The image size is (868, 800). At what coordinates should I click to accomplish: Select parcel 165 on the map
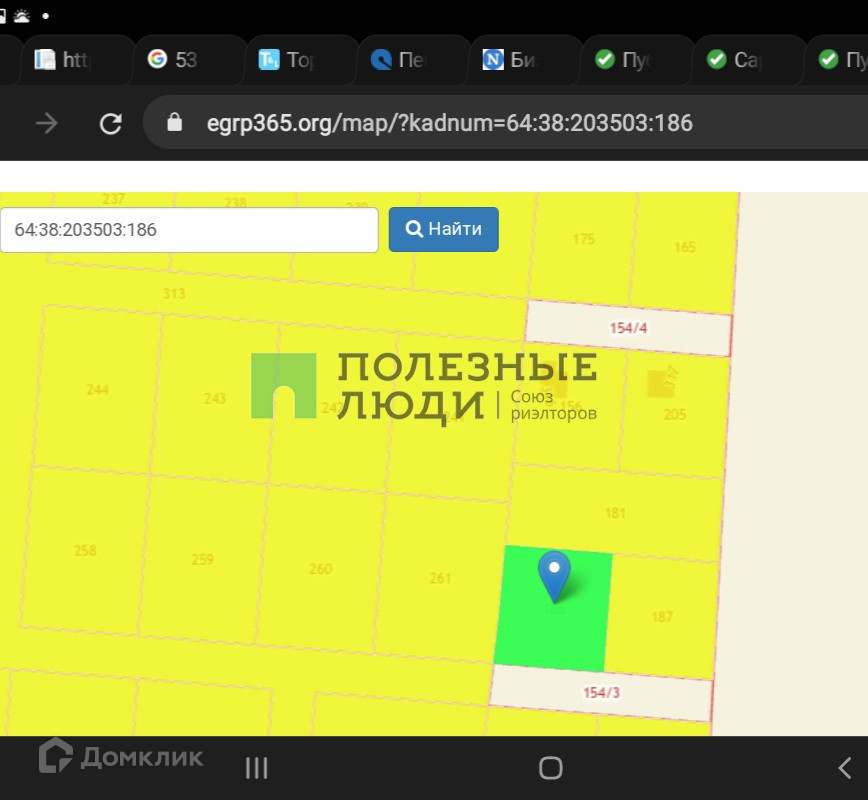(684, 247)
